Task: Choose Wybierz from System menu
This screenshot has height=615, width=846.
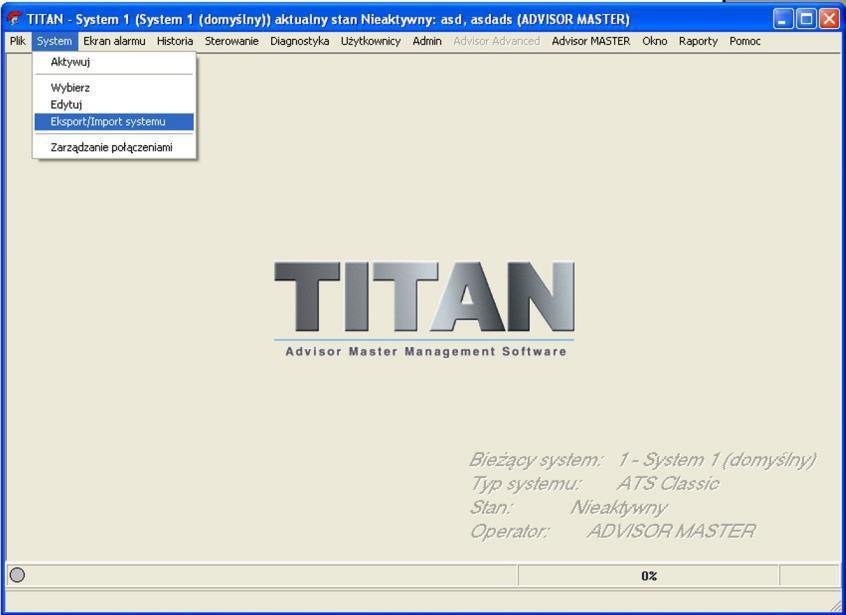Action: [x=114, y=87]
